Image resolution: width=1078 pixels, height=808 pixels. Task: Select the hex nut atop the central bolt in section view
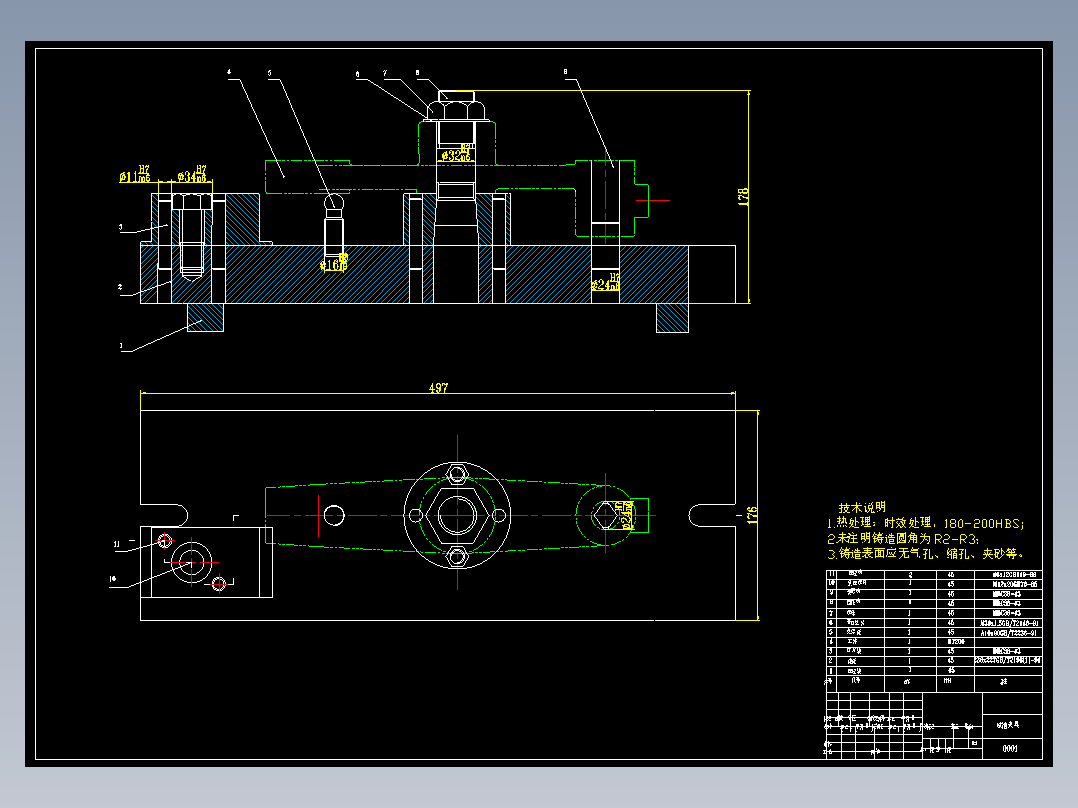pos(456,110)
